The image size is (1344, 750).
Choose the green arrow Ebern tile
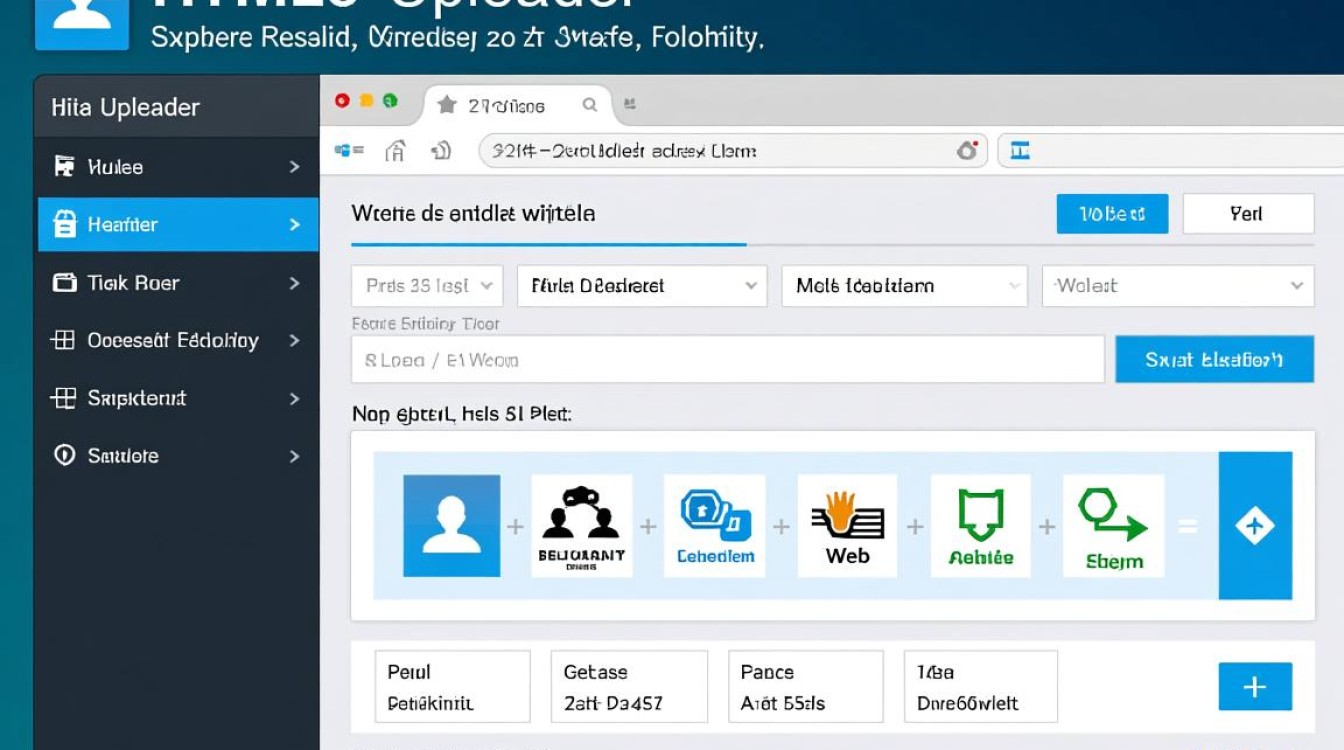point(1113,526)
